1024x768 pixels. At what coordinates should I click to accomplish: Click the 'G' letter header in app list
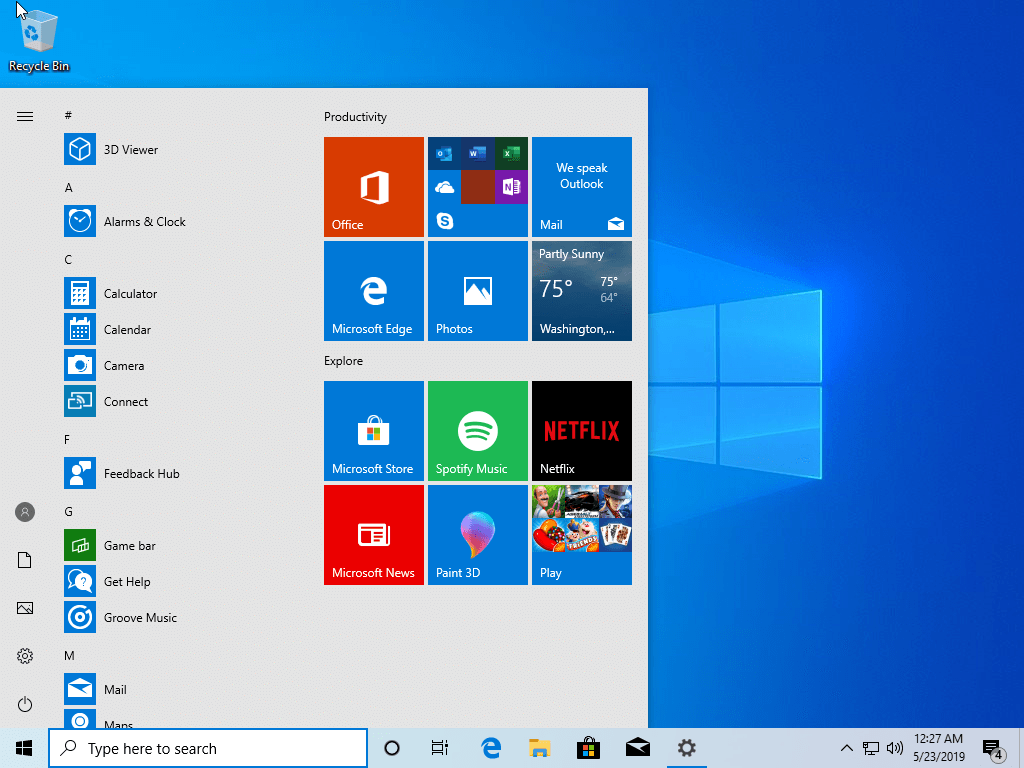pos(69,511)
